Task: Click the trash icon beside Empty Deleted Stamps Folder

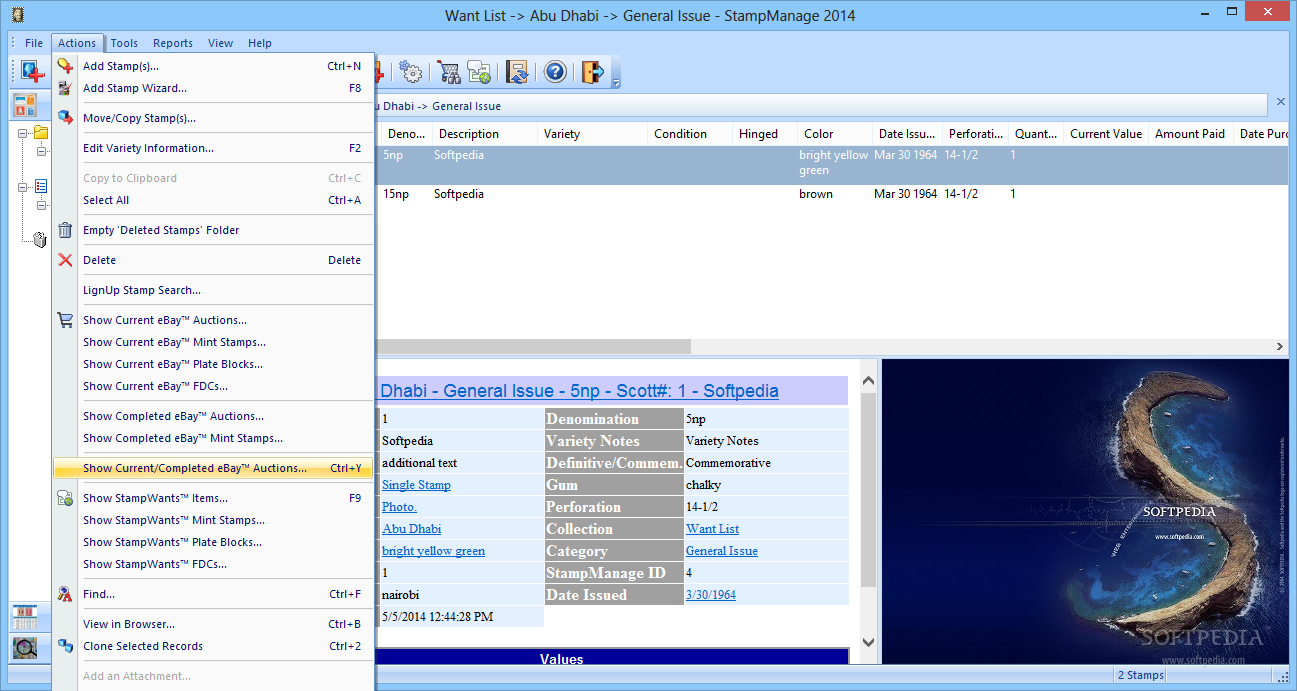Action: click(65, 230)
